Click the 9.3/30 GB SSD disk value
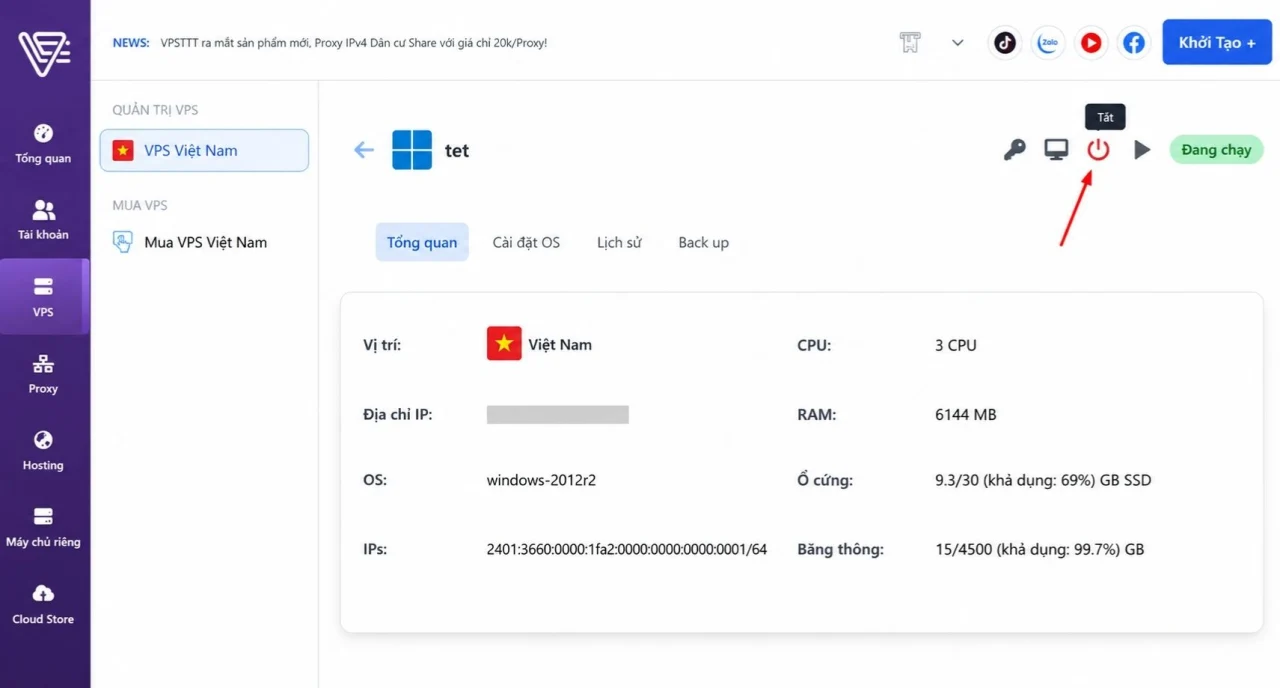This screenshot has width=1280, height=688. pos(1043,480)
